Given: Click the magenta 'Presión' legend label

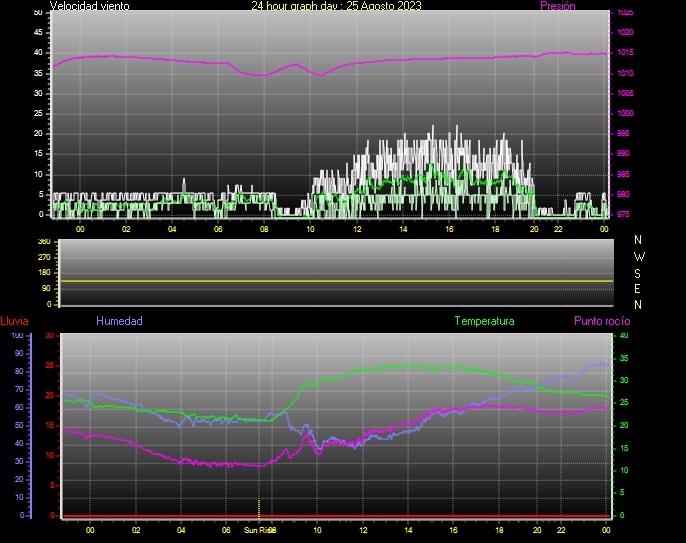Looking at the screenshot, I should (x=558, y=6).
